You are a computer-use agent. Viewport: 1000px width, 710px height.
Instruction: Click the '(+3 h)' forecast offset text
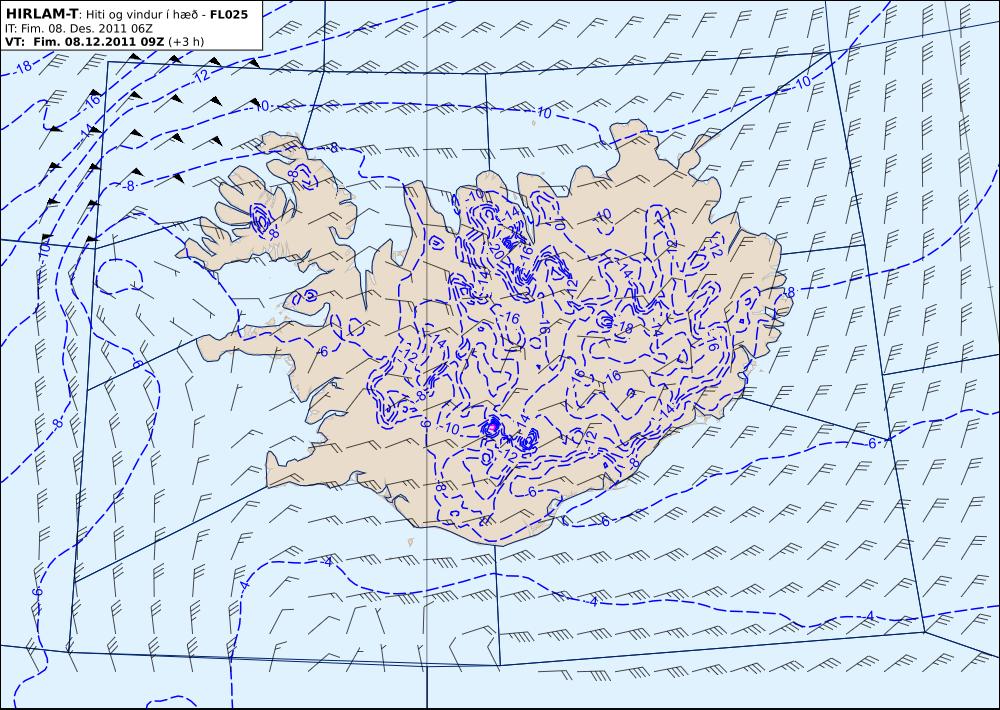pos(186,41)
